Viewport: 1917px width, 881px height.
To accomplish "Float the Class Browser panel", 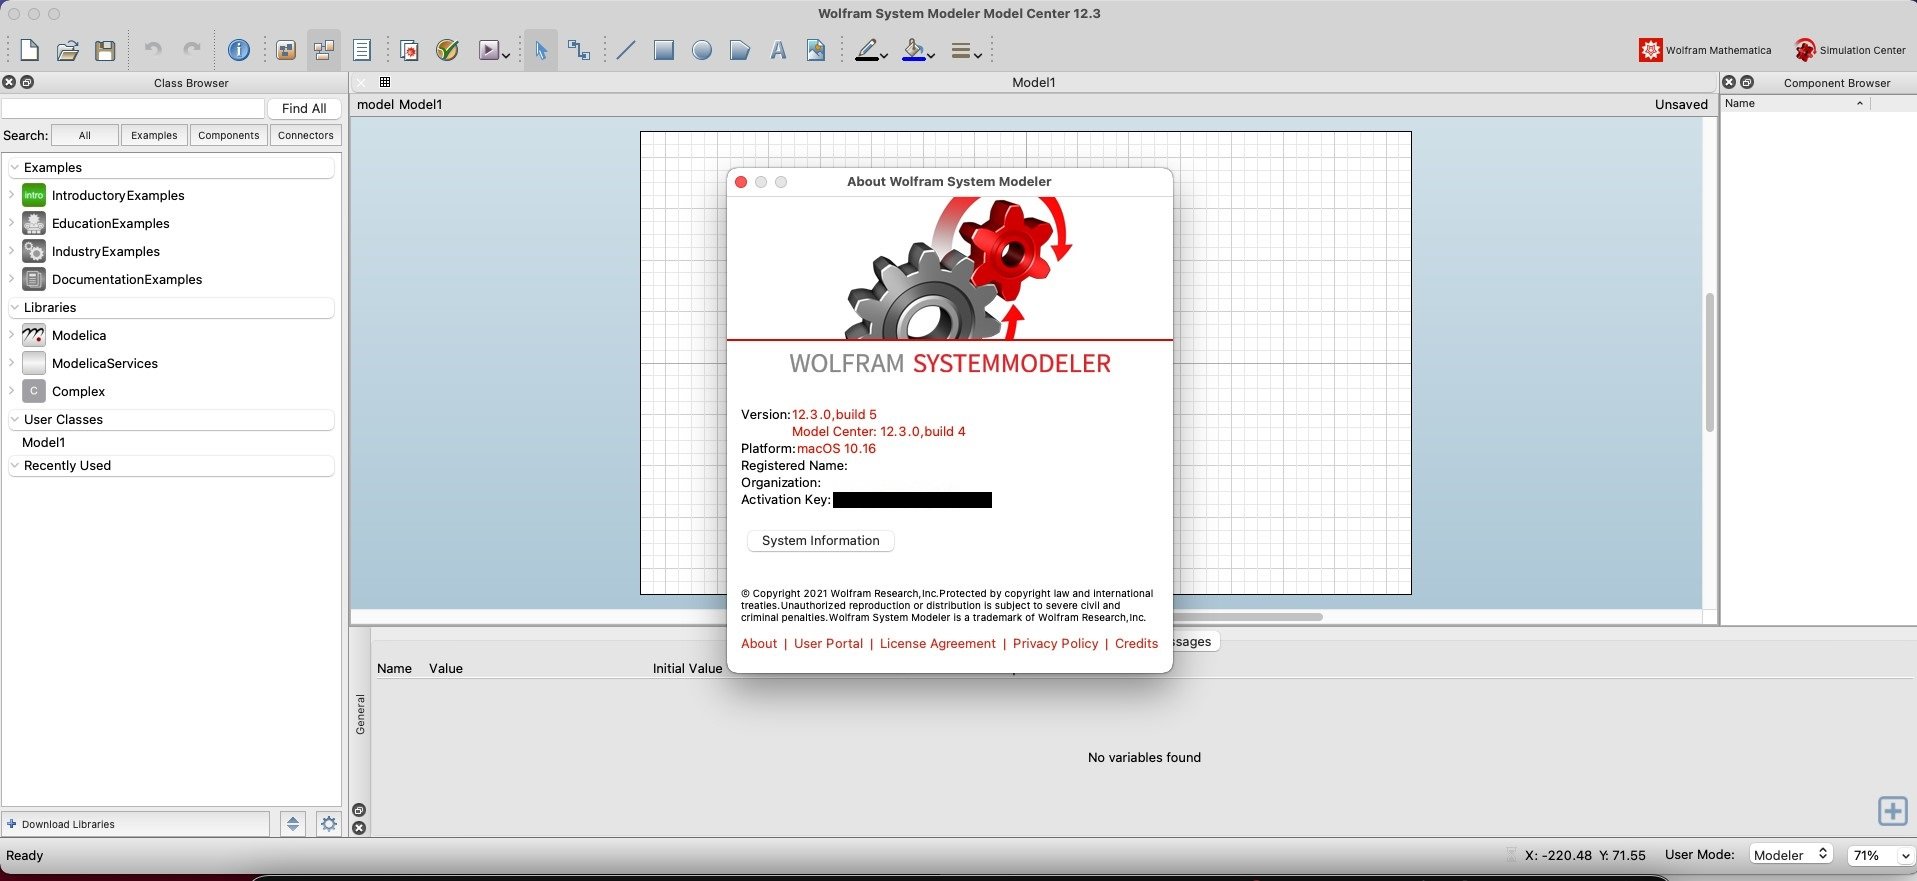I will (27, 82).
